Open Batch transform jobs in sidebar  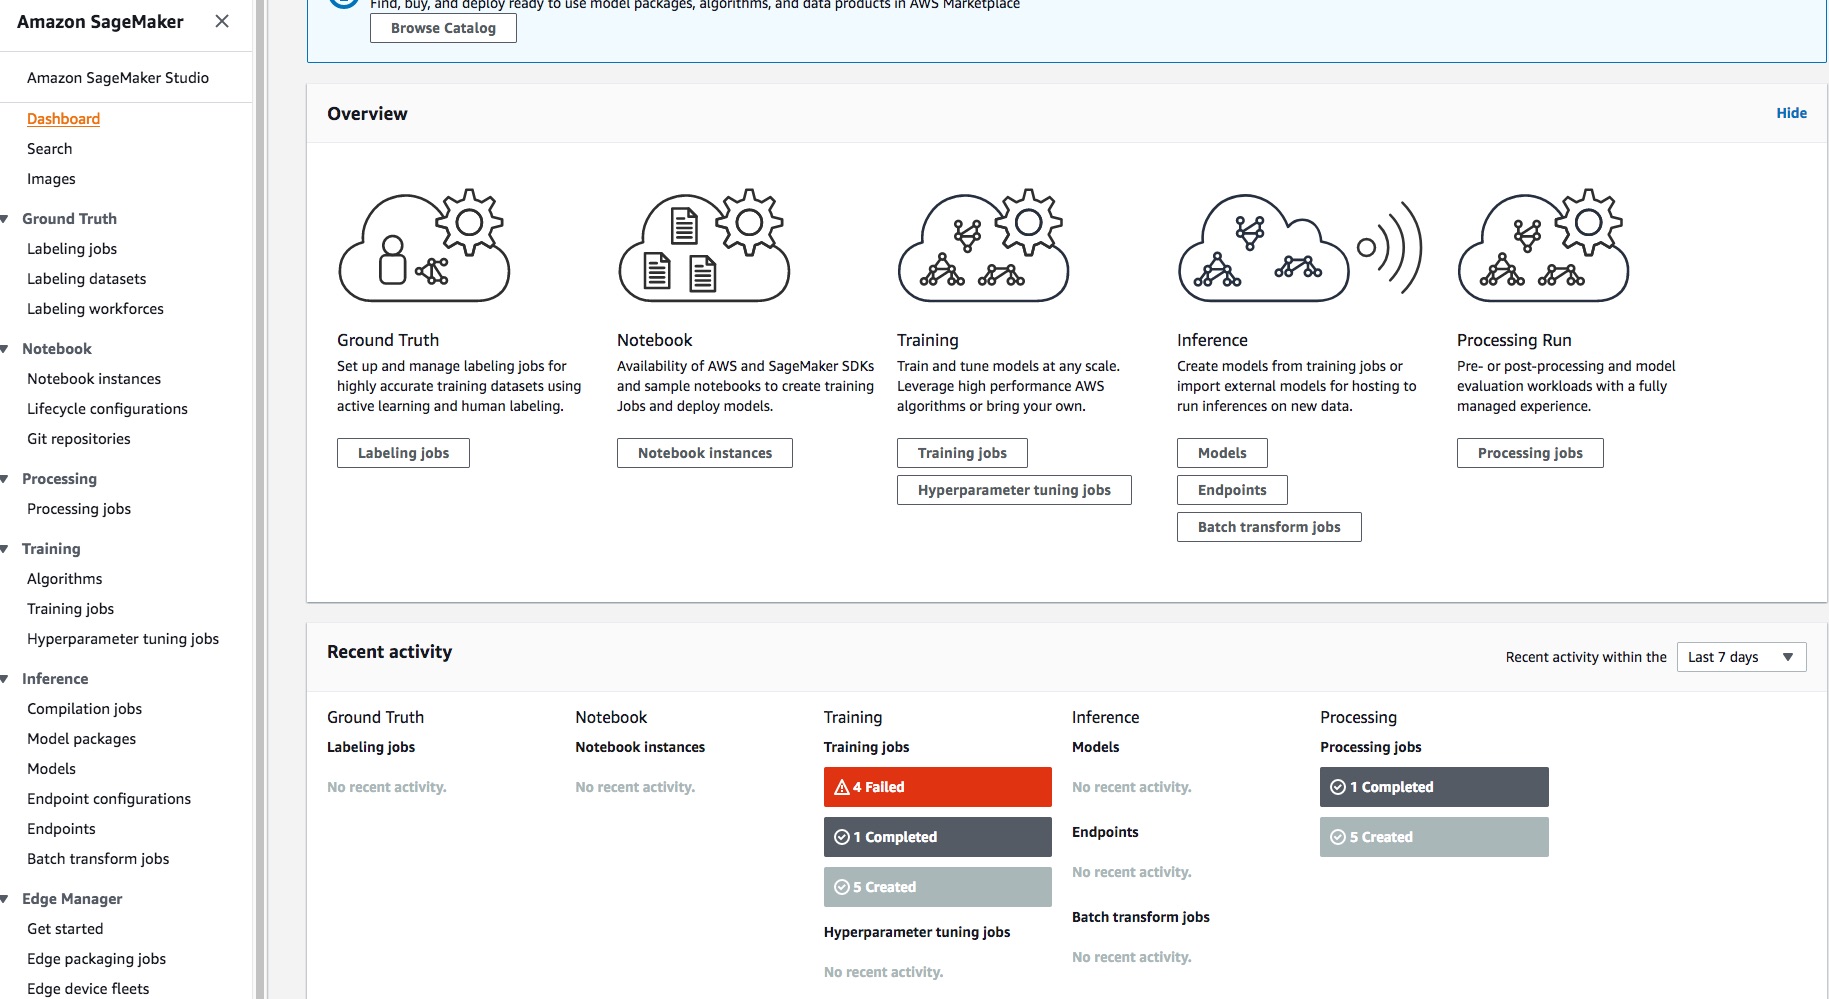coord(98,859)
